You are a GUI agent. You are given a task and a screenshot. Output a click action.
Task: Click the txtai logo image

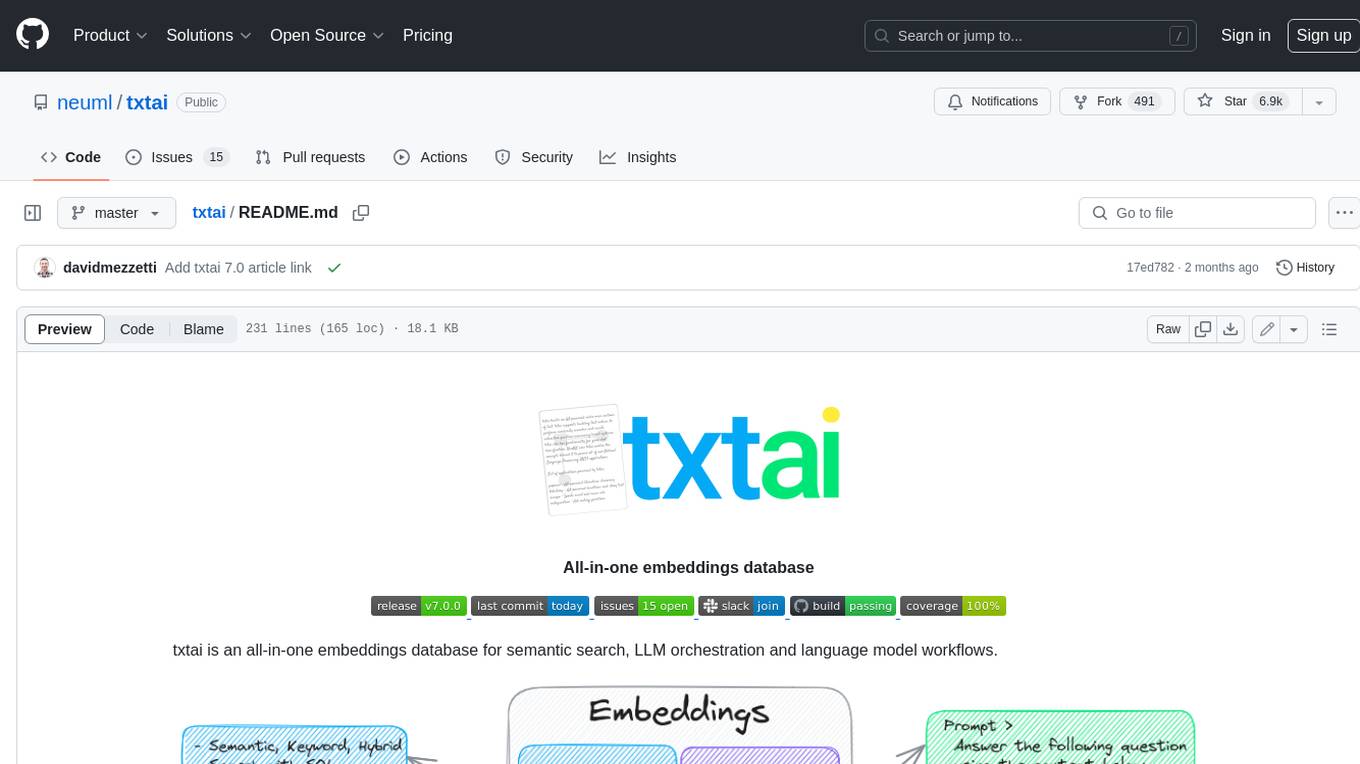(x=688, y=460)
